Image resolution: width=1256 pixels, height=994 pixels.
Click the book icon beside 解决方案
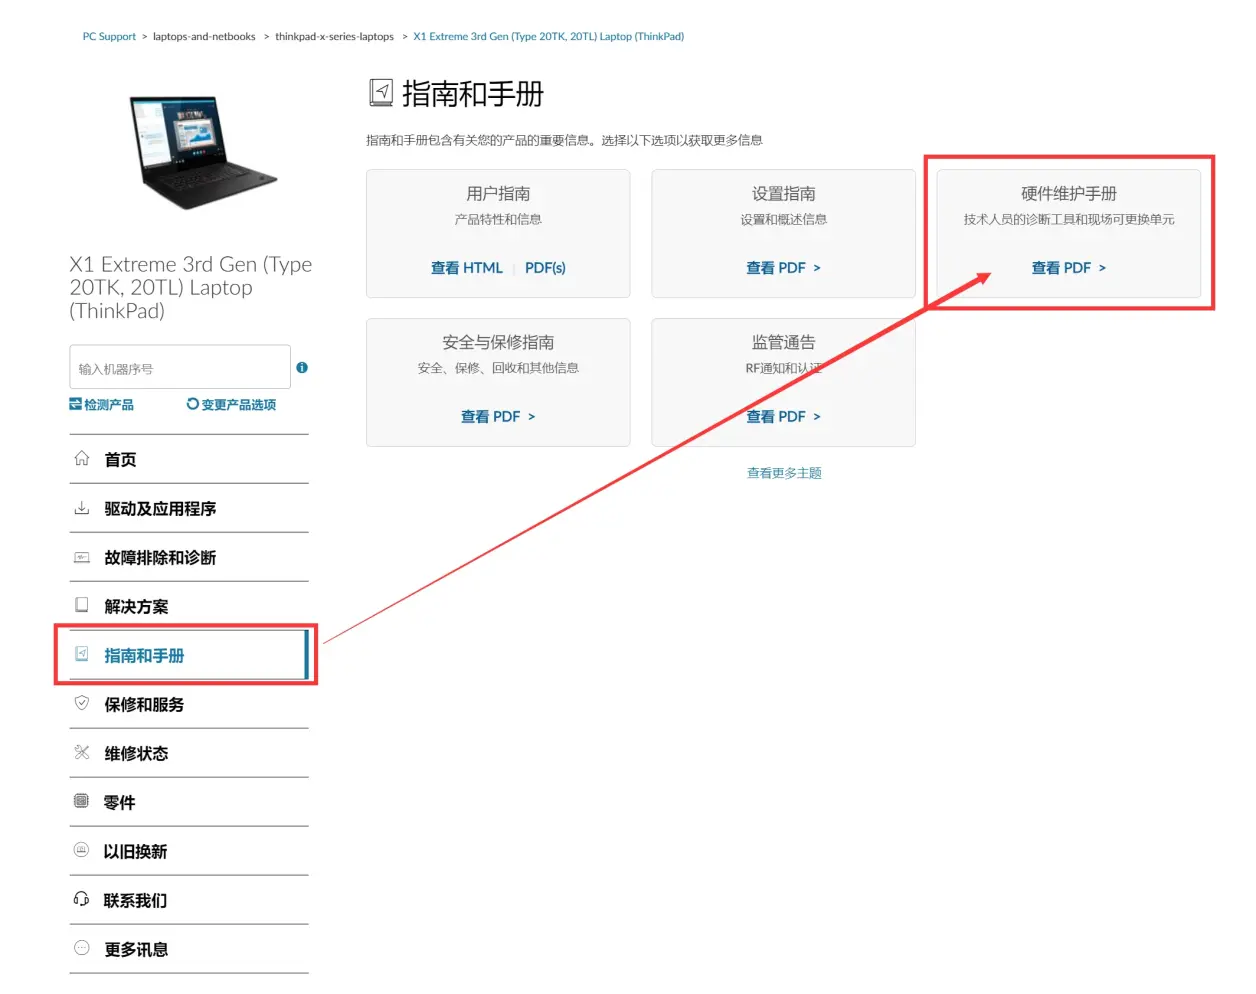tap(82, 605)
